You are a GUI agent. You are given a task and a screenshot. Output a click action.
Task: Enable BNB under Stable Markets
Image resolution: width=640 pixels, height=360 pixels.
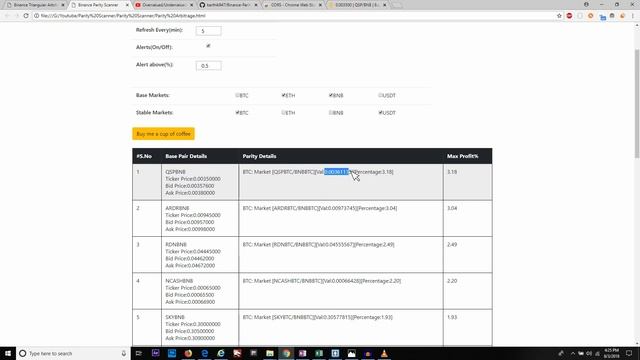(331, 112)
